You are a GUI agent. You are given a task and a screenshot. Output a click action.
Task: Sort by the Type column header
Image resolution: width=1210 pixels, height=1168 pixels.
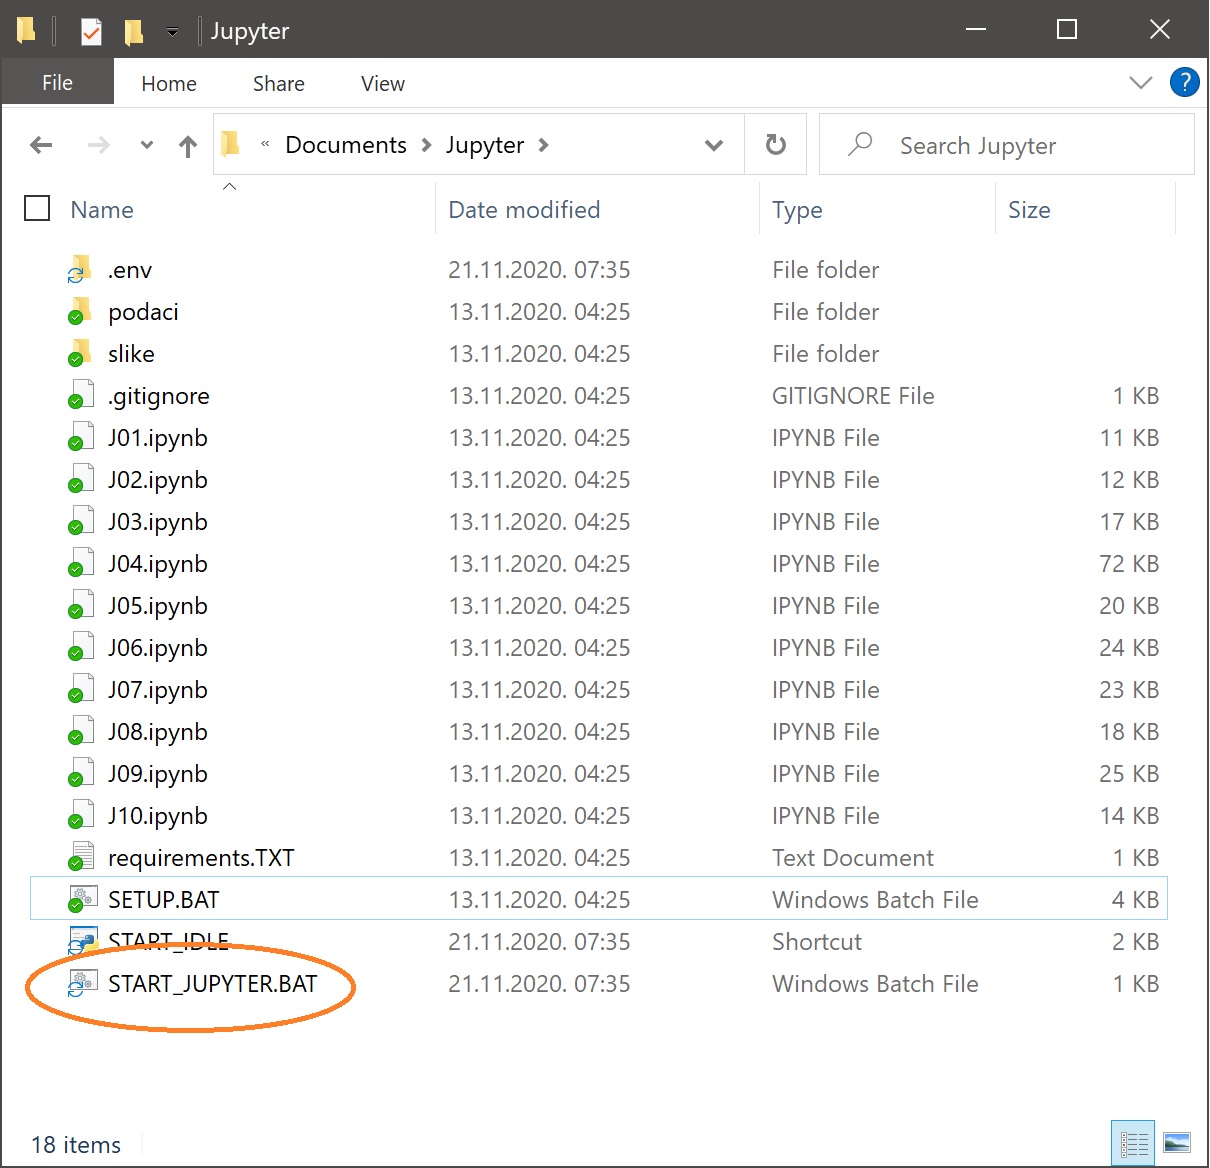[797, 210]
